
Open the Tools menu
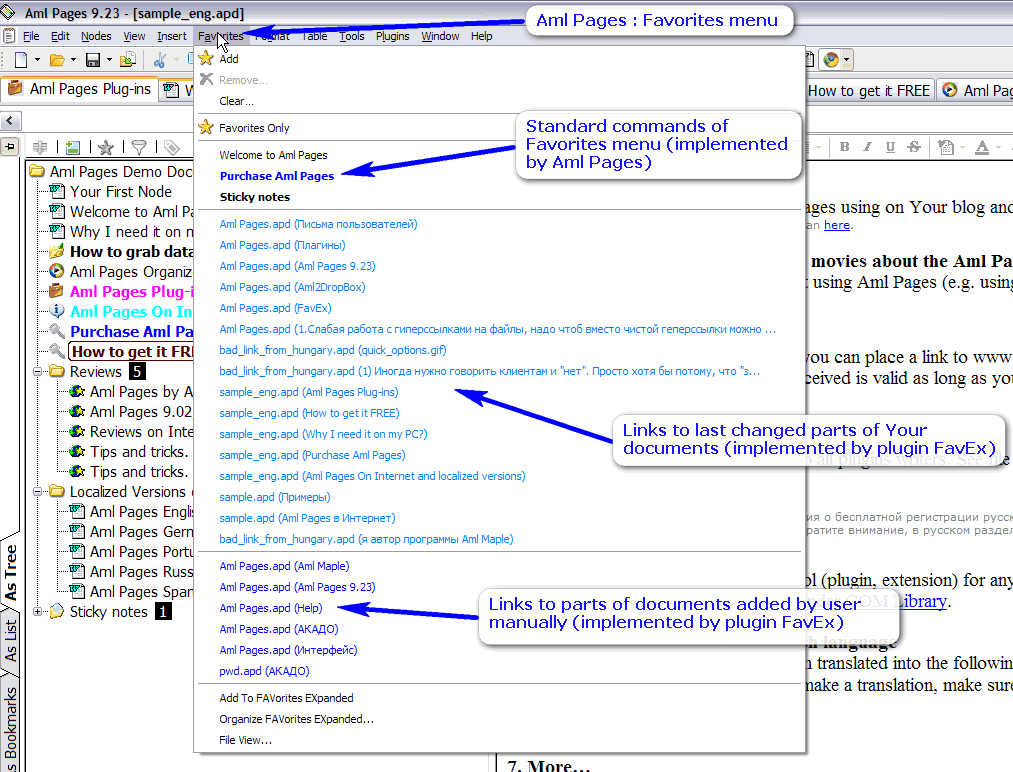coord(352,36)
